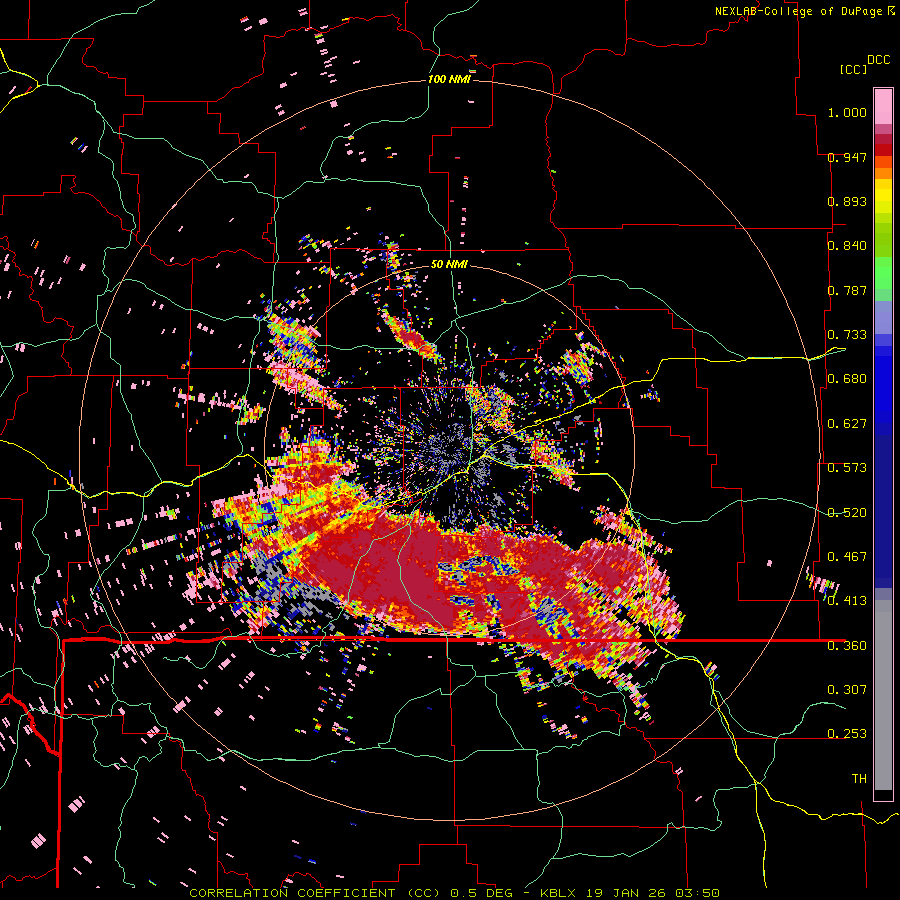Click the 0.520 scale value

point(847,513)
